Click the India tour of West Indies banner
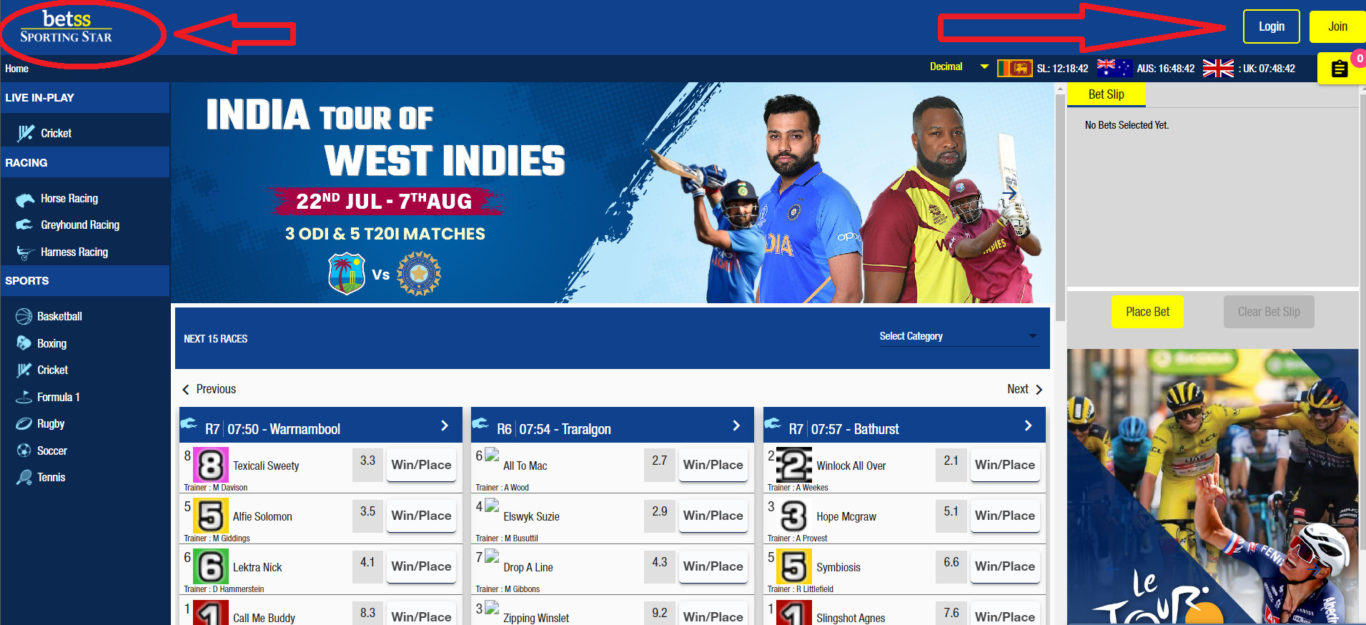Image resolution: width=1366 pixels, height=625 pixels. point(612,192)
